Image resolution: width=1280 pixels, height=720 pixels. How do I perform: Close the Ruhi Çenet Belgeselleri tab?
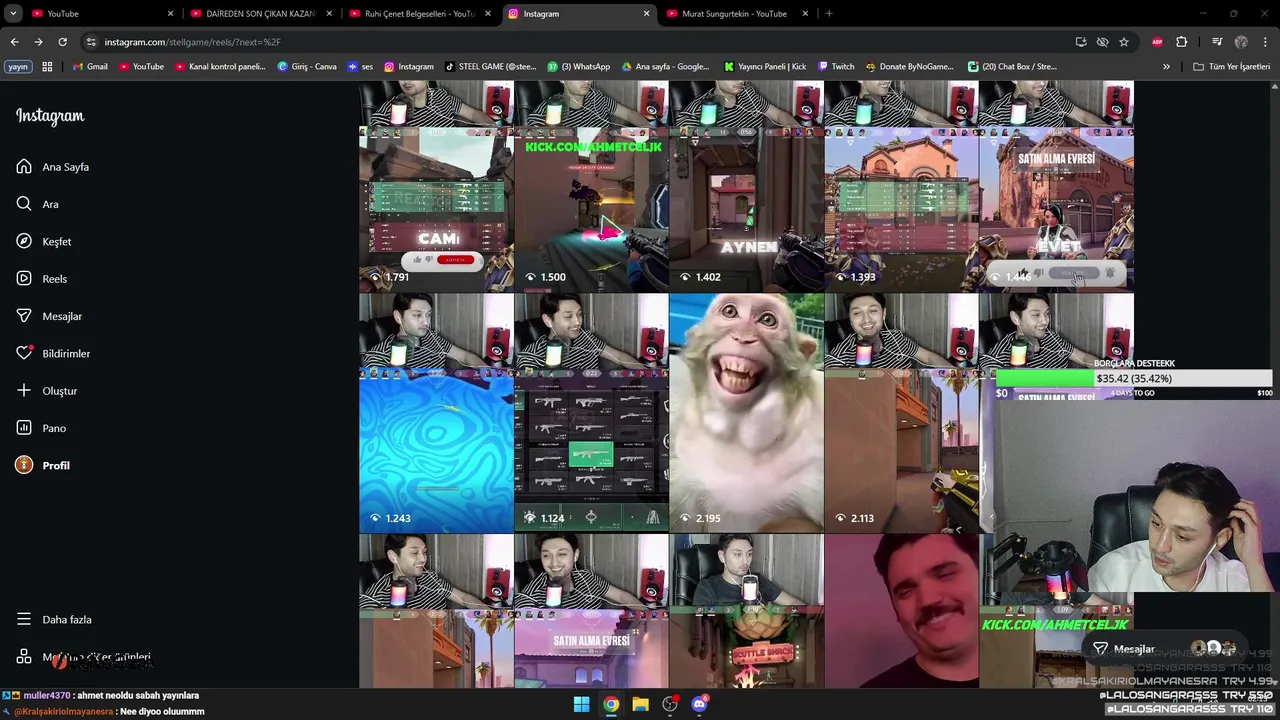[488, 14]
